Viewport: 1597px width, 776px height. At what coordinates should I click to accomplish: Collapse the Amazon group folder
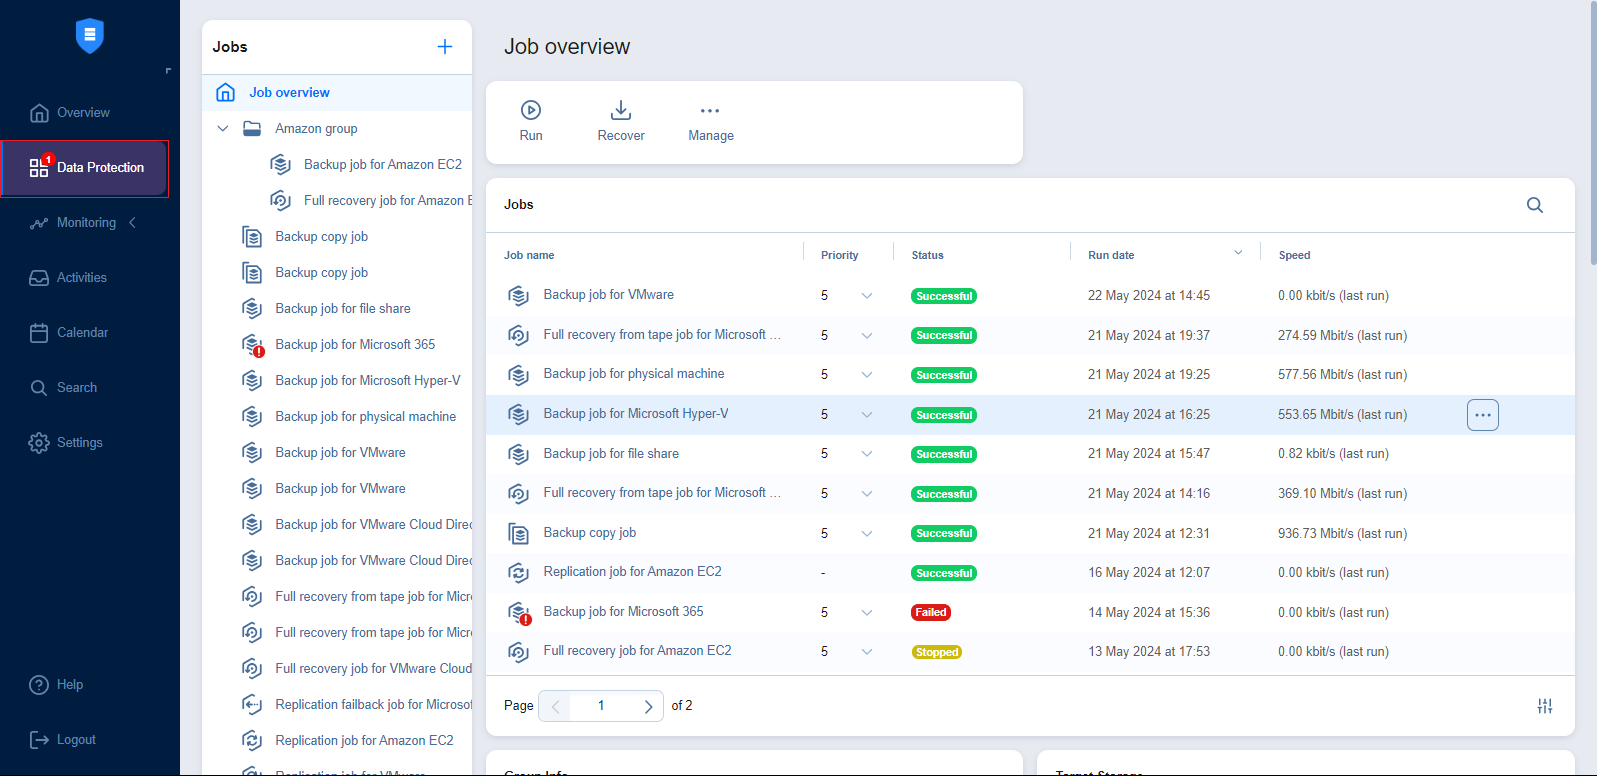[x=223, y=129]
